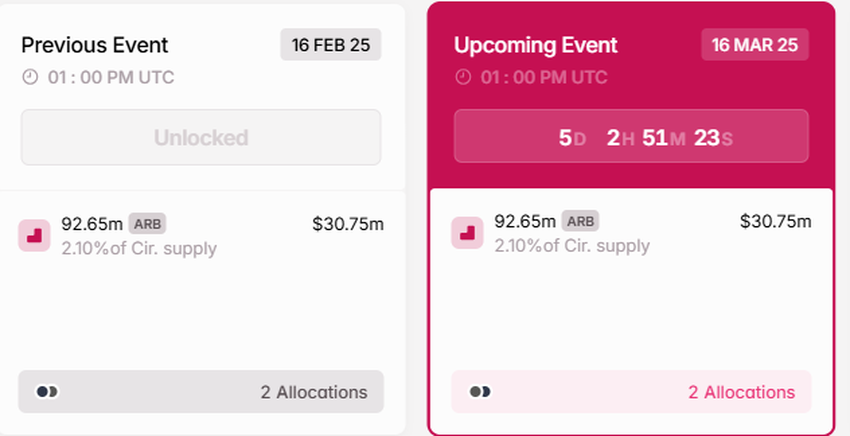Expand 2 Allocations in Upcoming Event card

point(741,392)
